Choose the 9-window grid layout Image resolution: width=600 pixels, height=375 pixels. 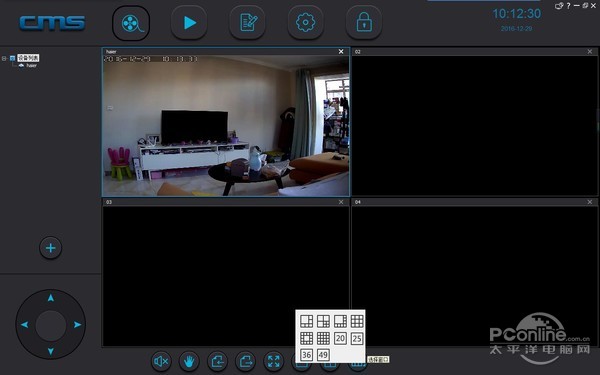click(x=357, y=321)
